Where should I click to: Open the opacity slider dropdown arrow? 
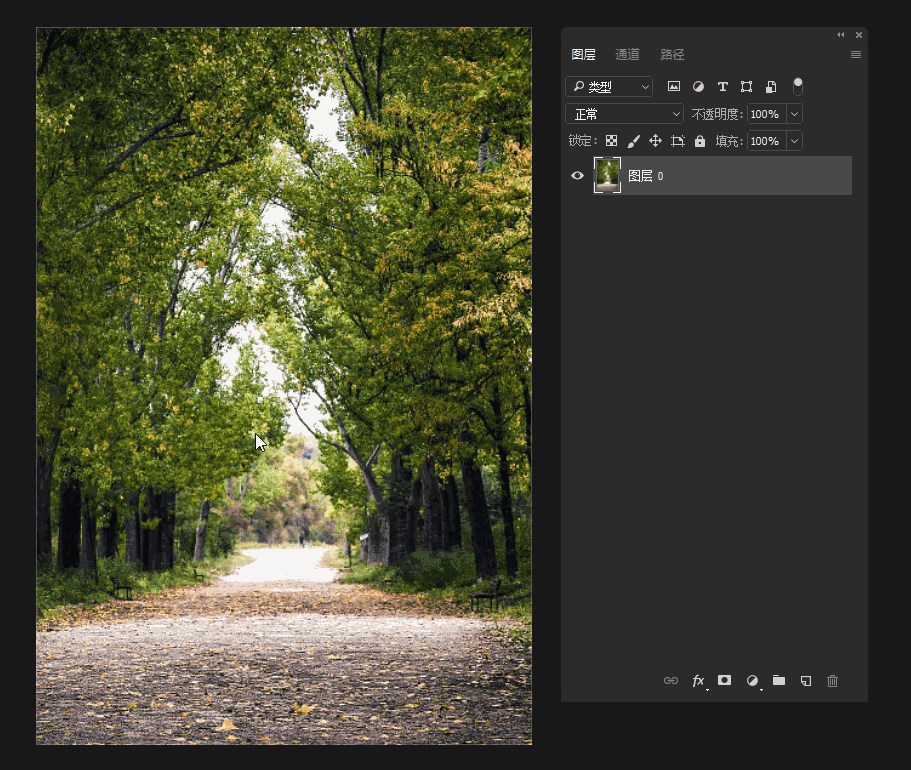[794, 114]
